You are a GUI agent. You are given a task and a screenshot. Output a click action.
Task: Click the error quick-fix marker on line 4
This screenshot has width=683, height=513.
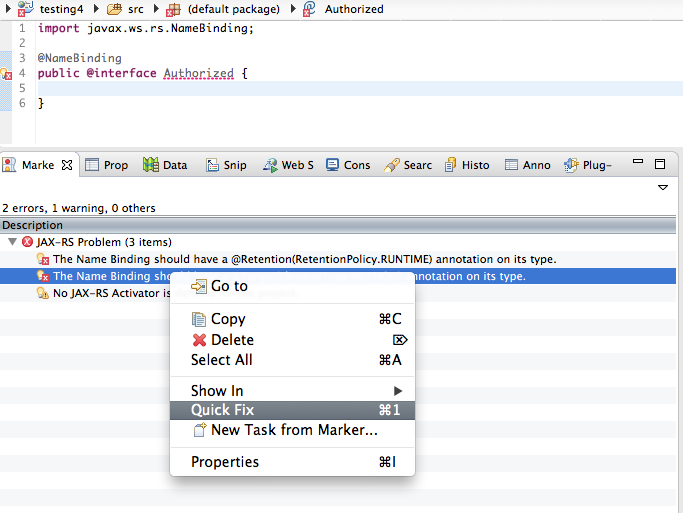pos(6,74)
